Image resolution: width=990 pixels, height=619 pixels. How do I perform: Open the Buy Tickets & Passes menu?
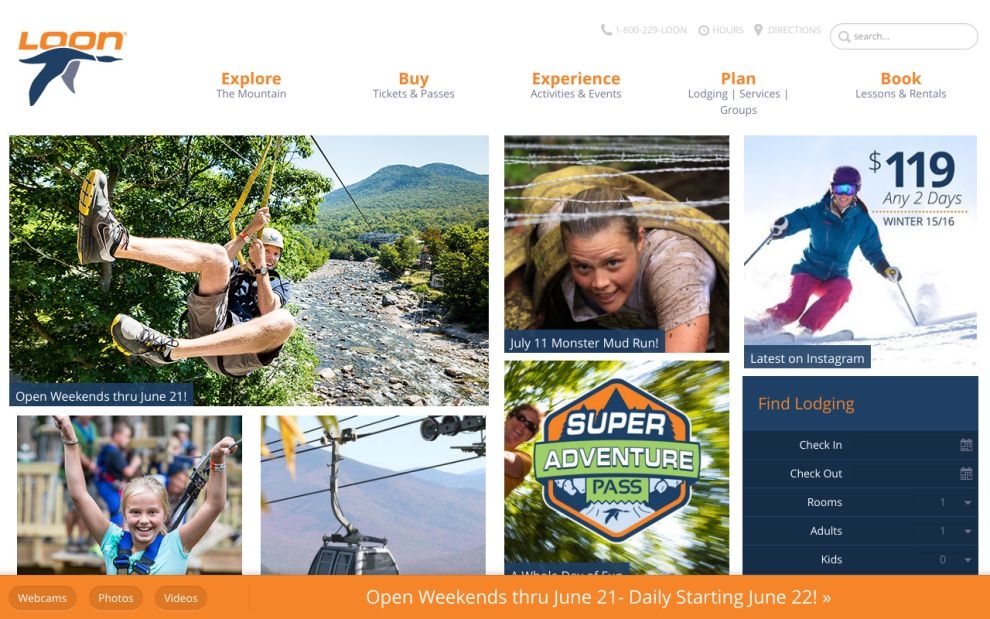pyautogui.click(x=414, y=85)
